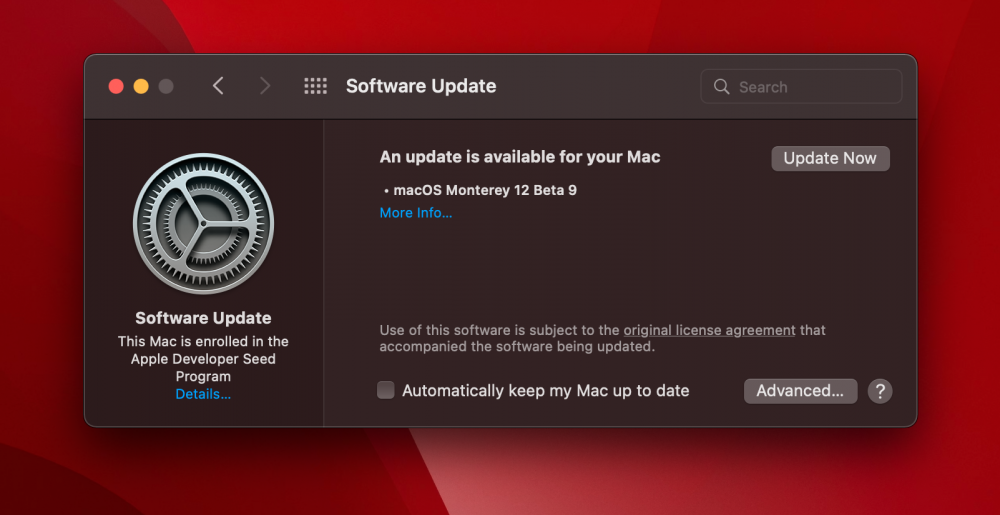Click the forward arrow in toolbar

tap(265, 86)
